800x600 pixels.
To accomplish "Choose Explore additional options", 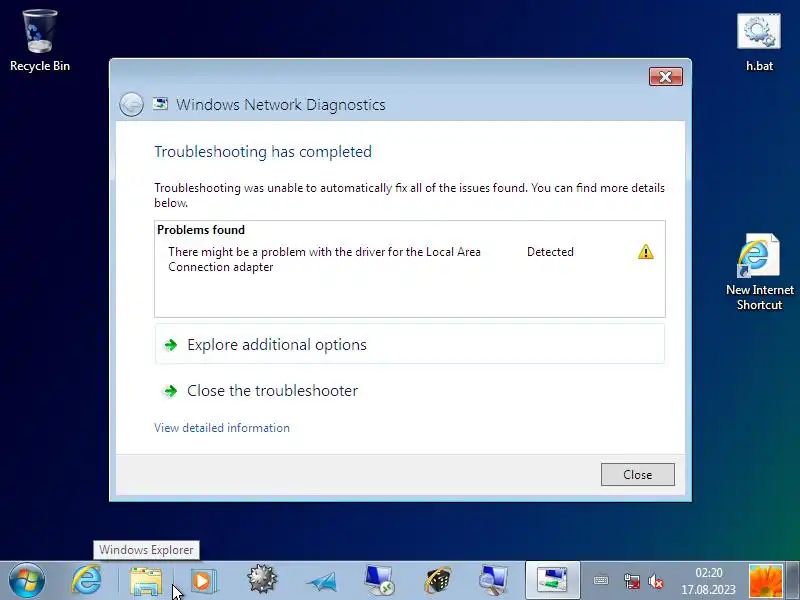I will point(410,344).
